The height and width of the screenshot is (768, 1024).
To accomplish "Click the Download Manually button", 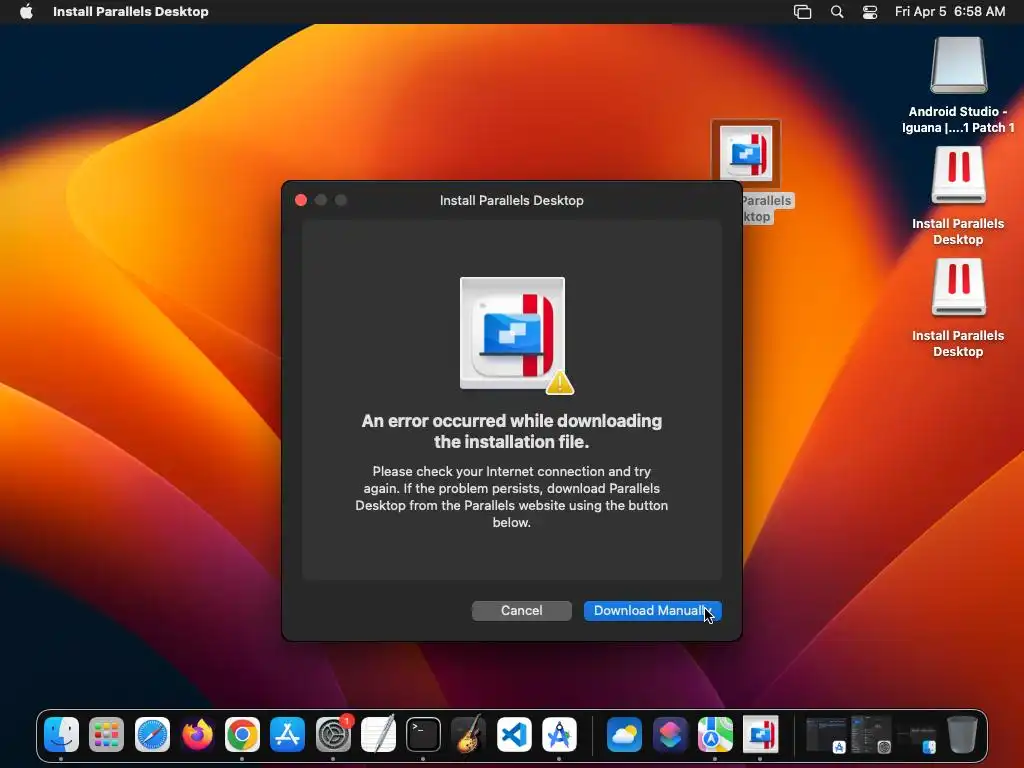I will [652, 611].
